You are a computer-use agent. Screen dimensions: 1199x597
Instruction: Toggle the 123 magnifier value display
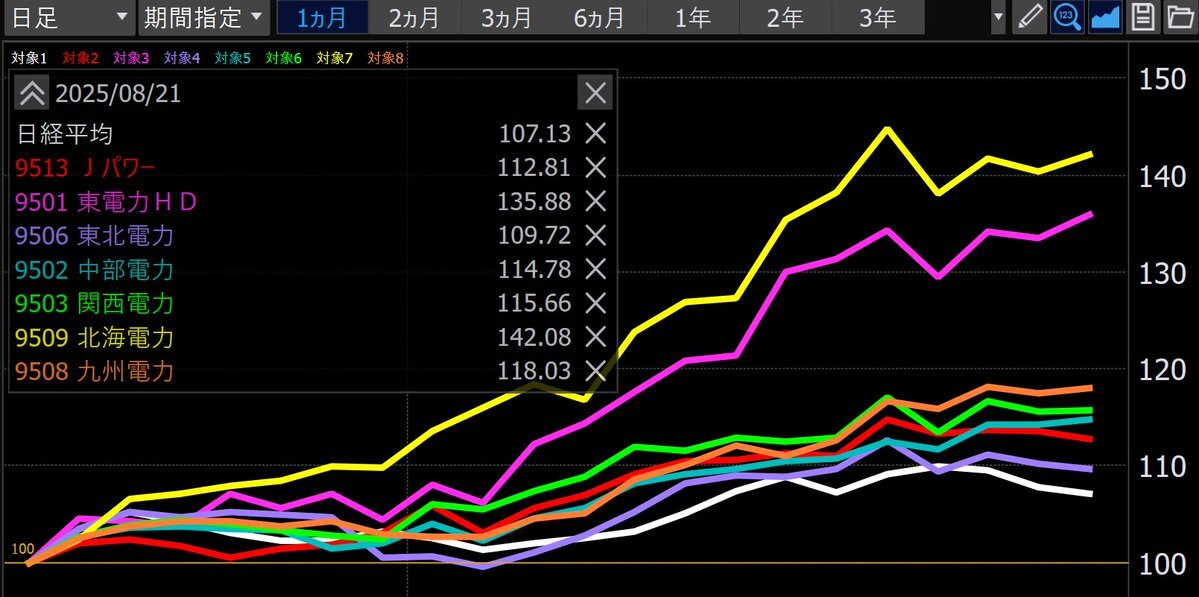1067,18
